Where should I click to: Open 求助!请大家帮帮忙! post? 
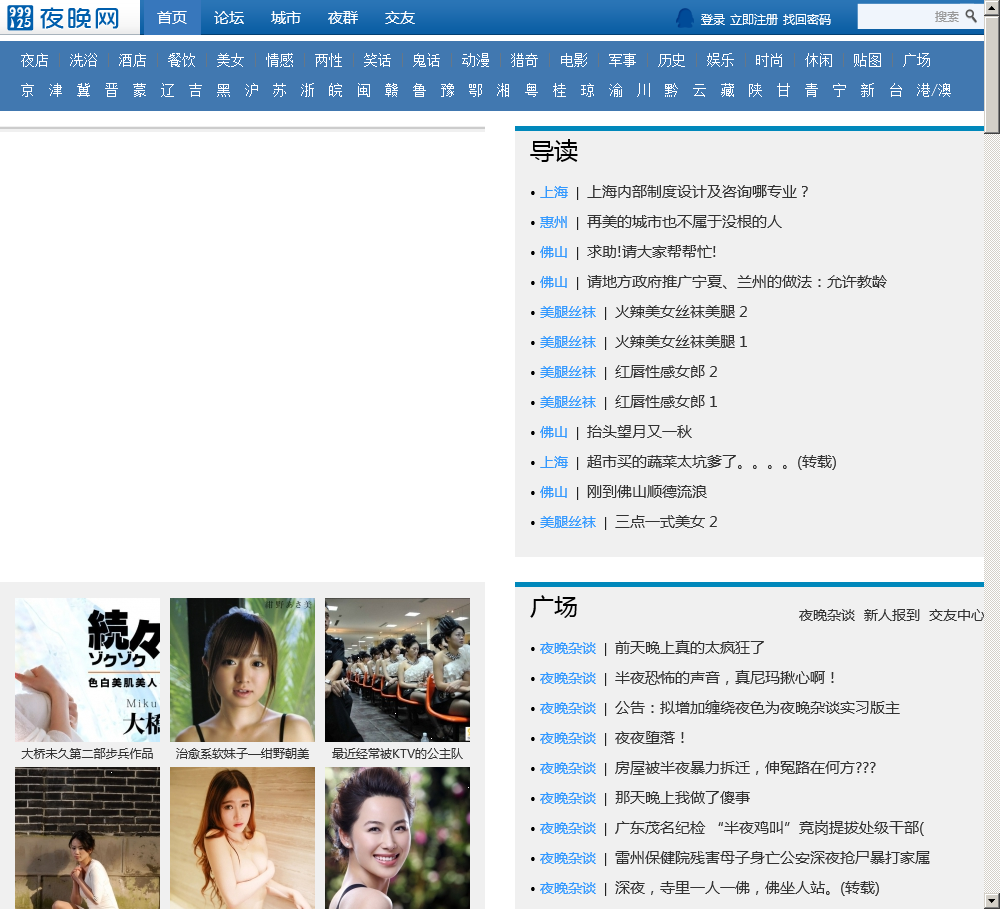tap(651, 252)
